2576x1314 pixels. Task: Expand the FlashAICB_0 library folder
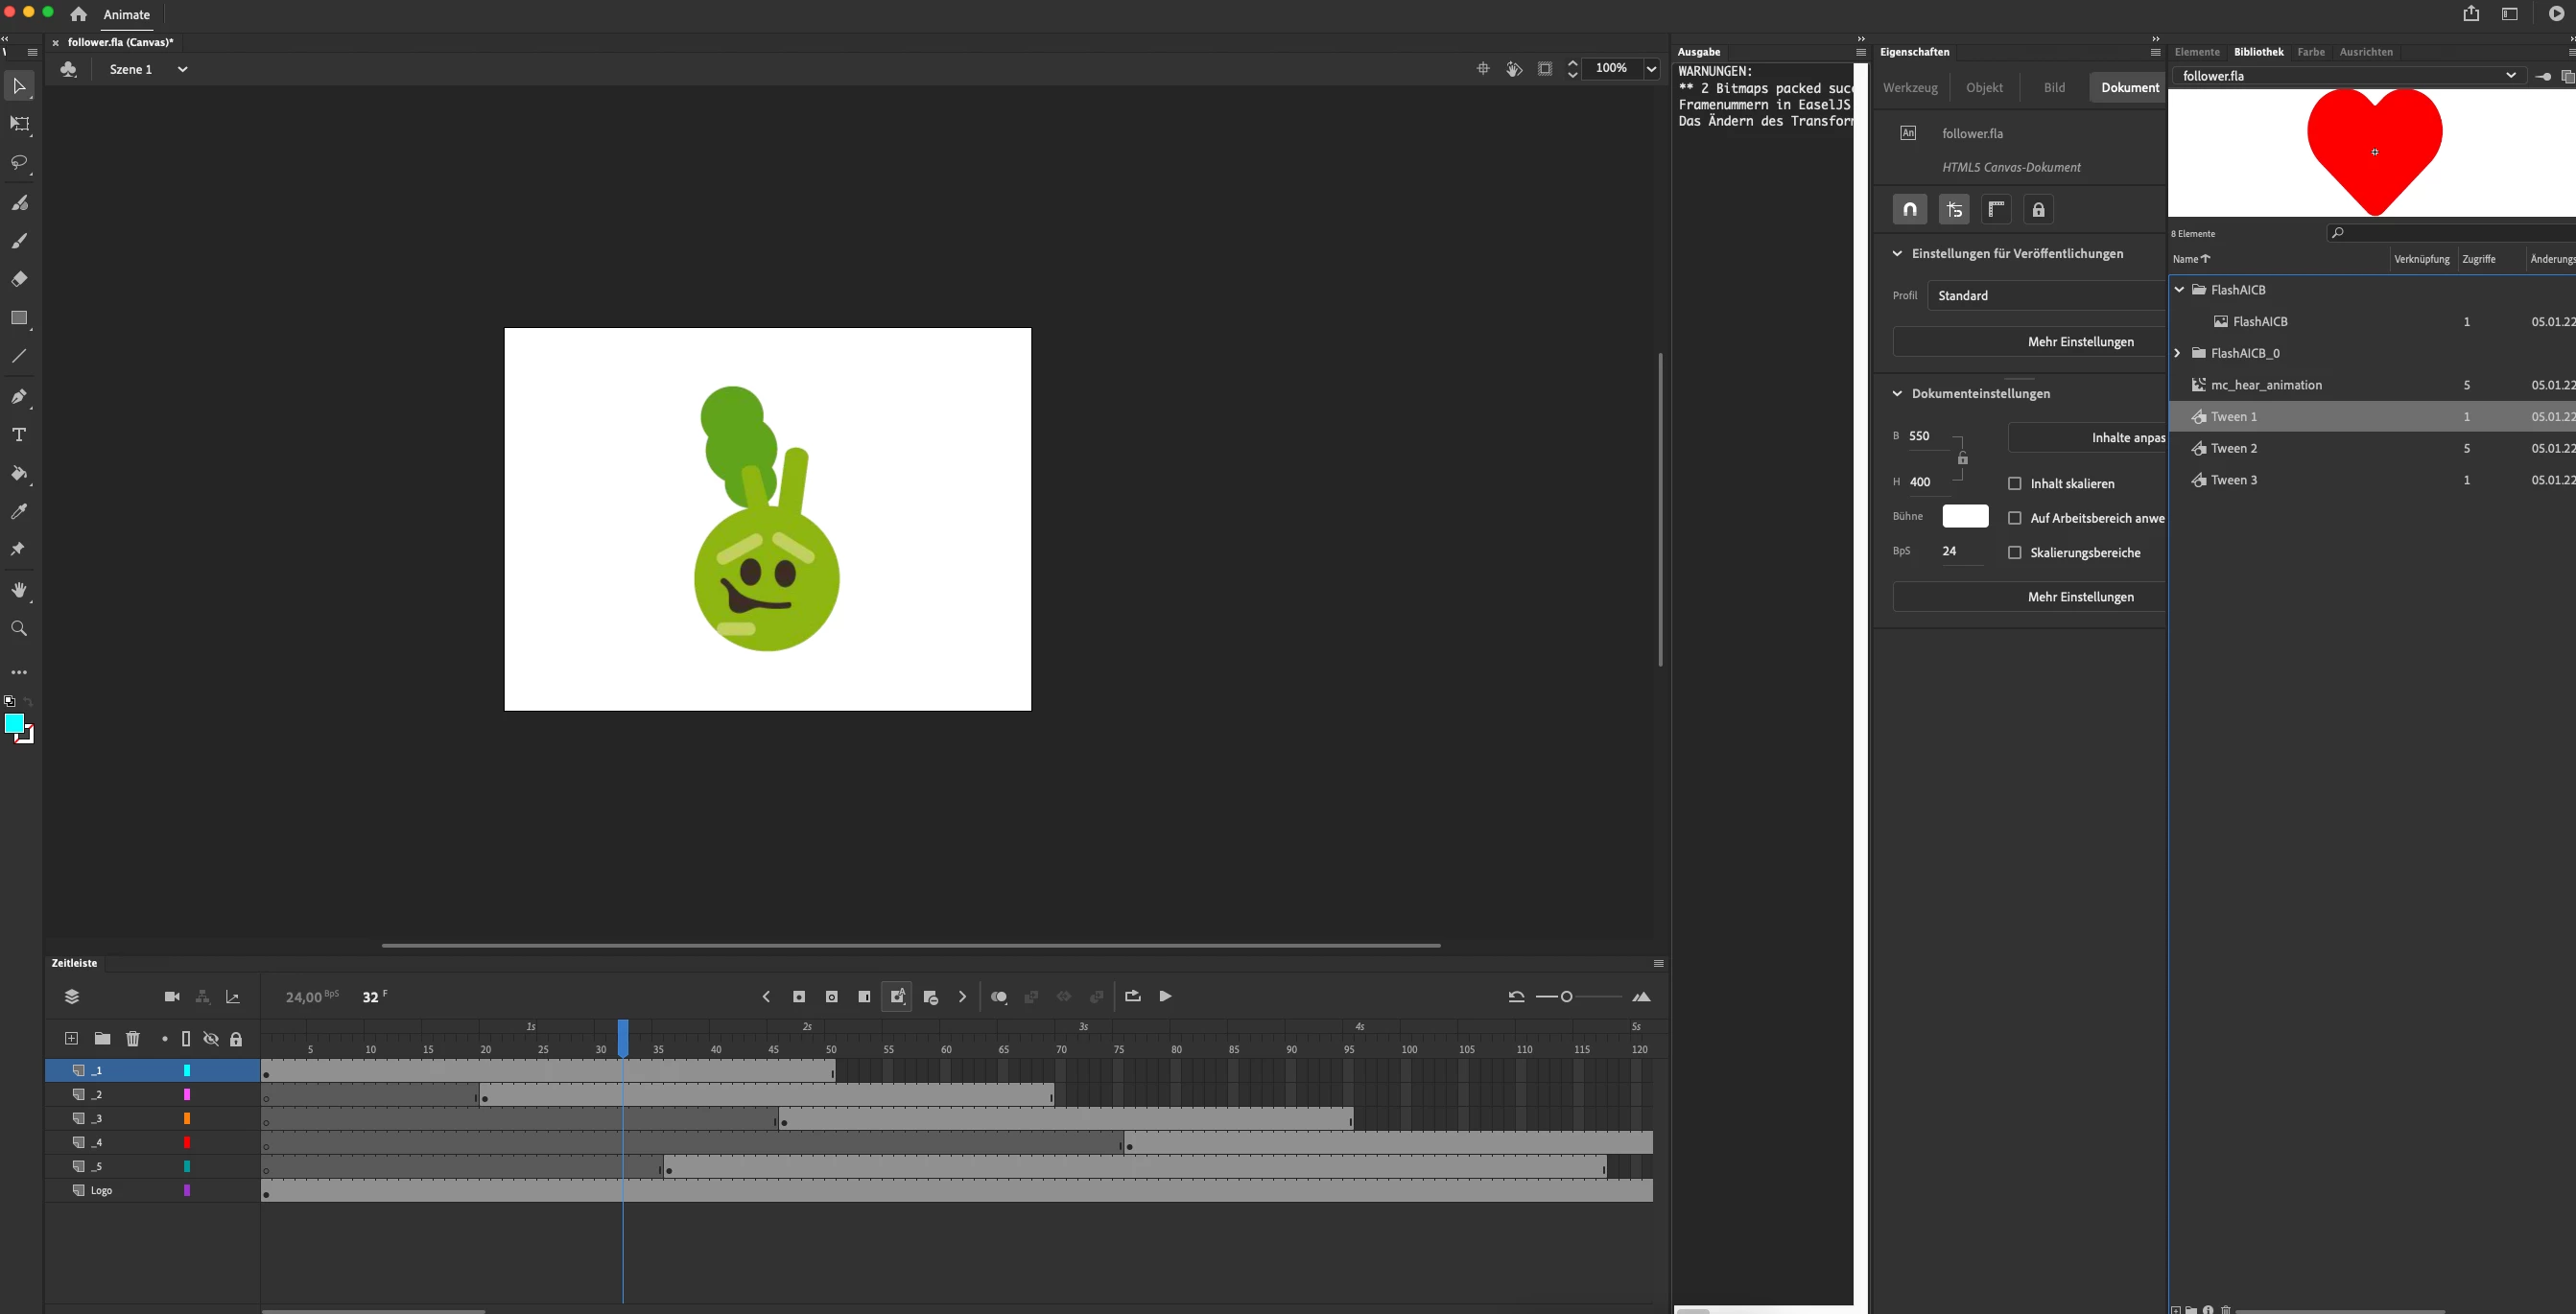[2178, 353]
